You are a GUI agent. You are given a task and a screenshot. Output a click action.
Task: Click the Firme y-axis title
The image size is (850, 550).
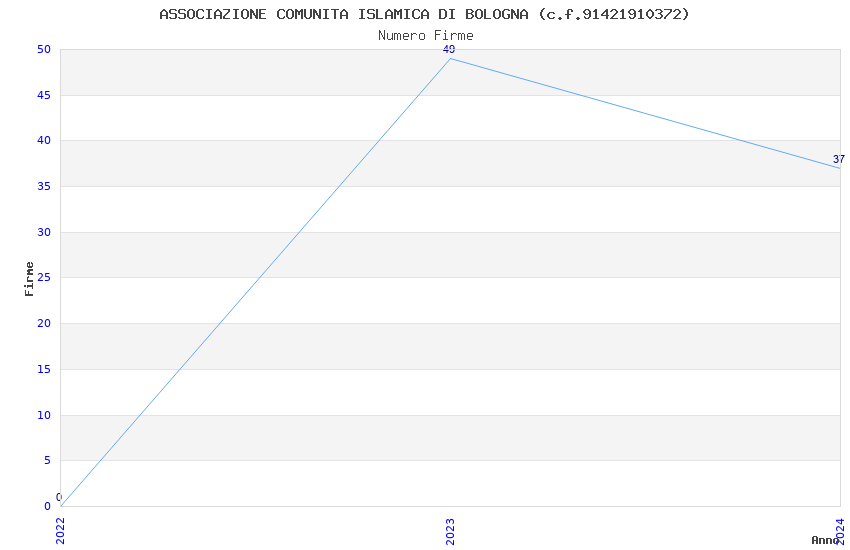(29, 279)
